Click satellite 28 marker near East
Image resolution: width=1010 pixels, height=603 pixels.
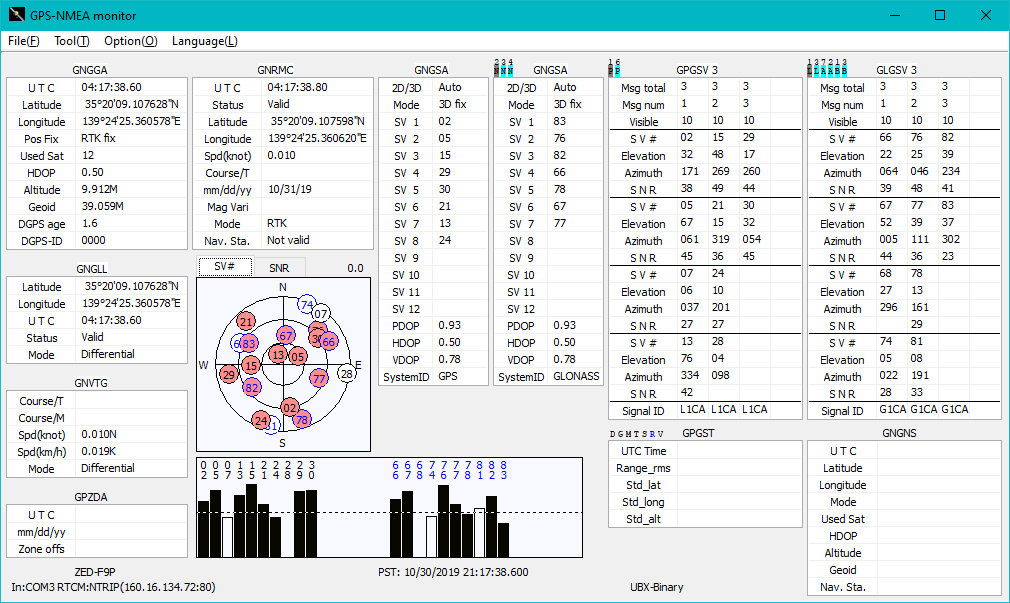pos(347,374)
